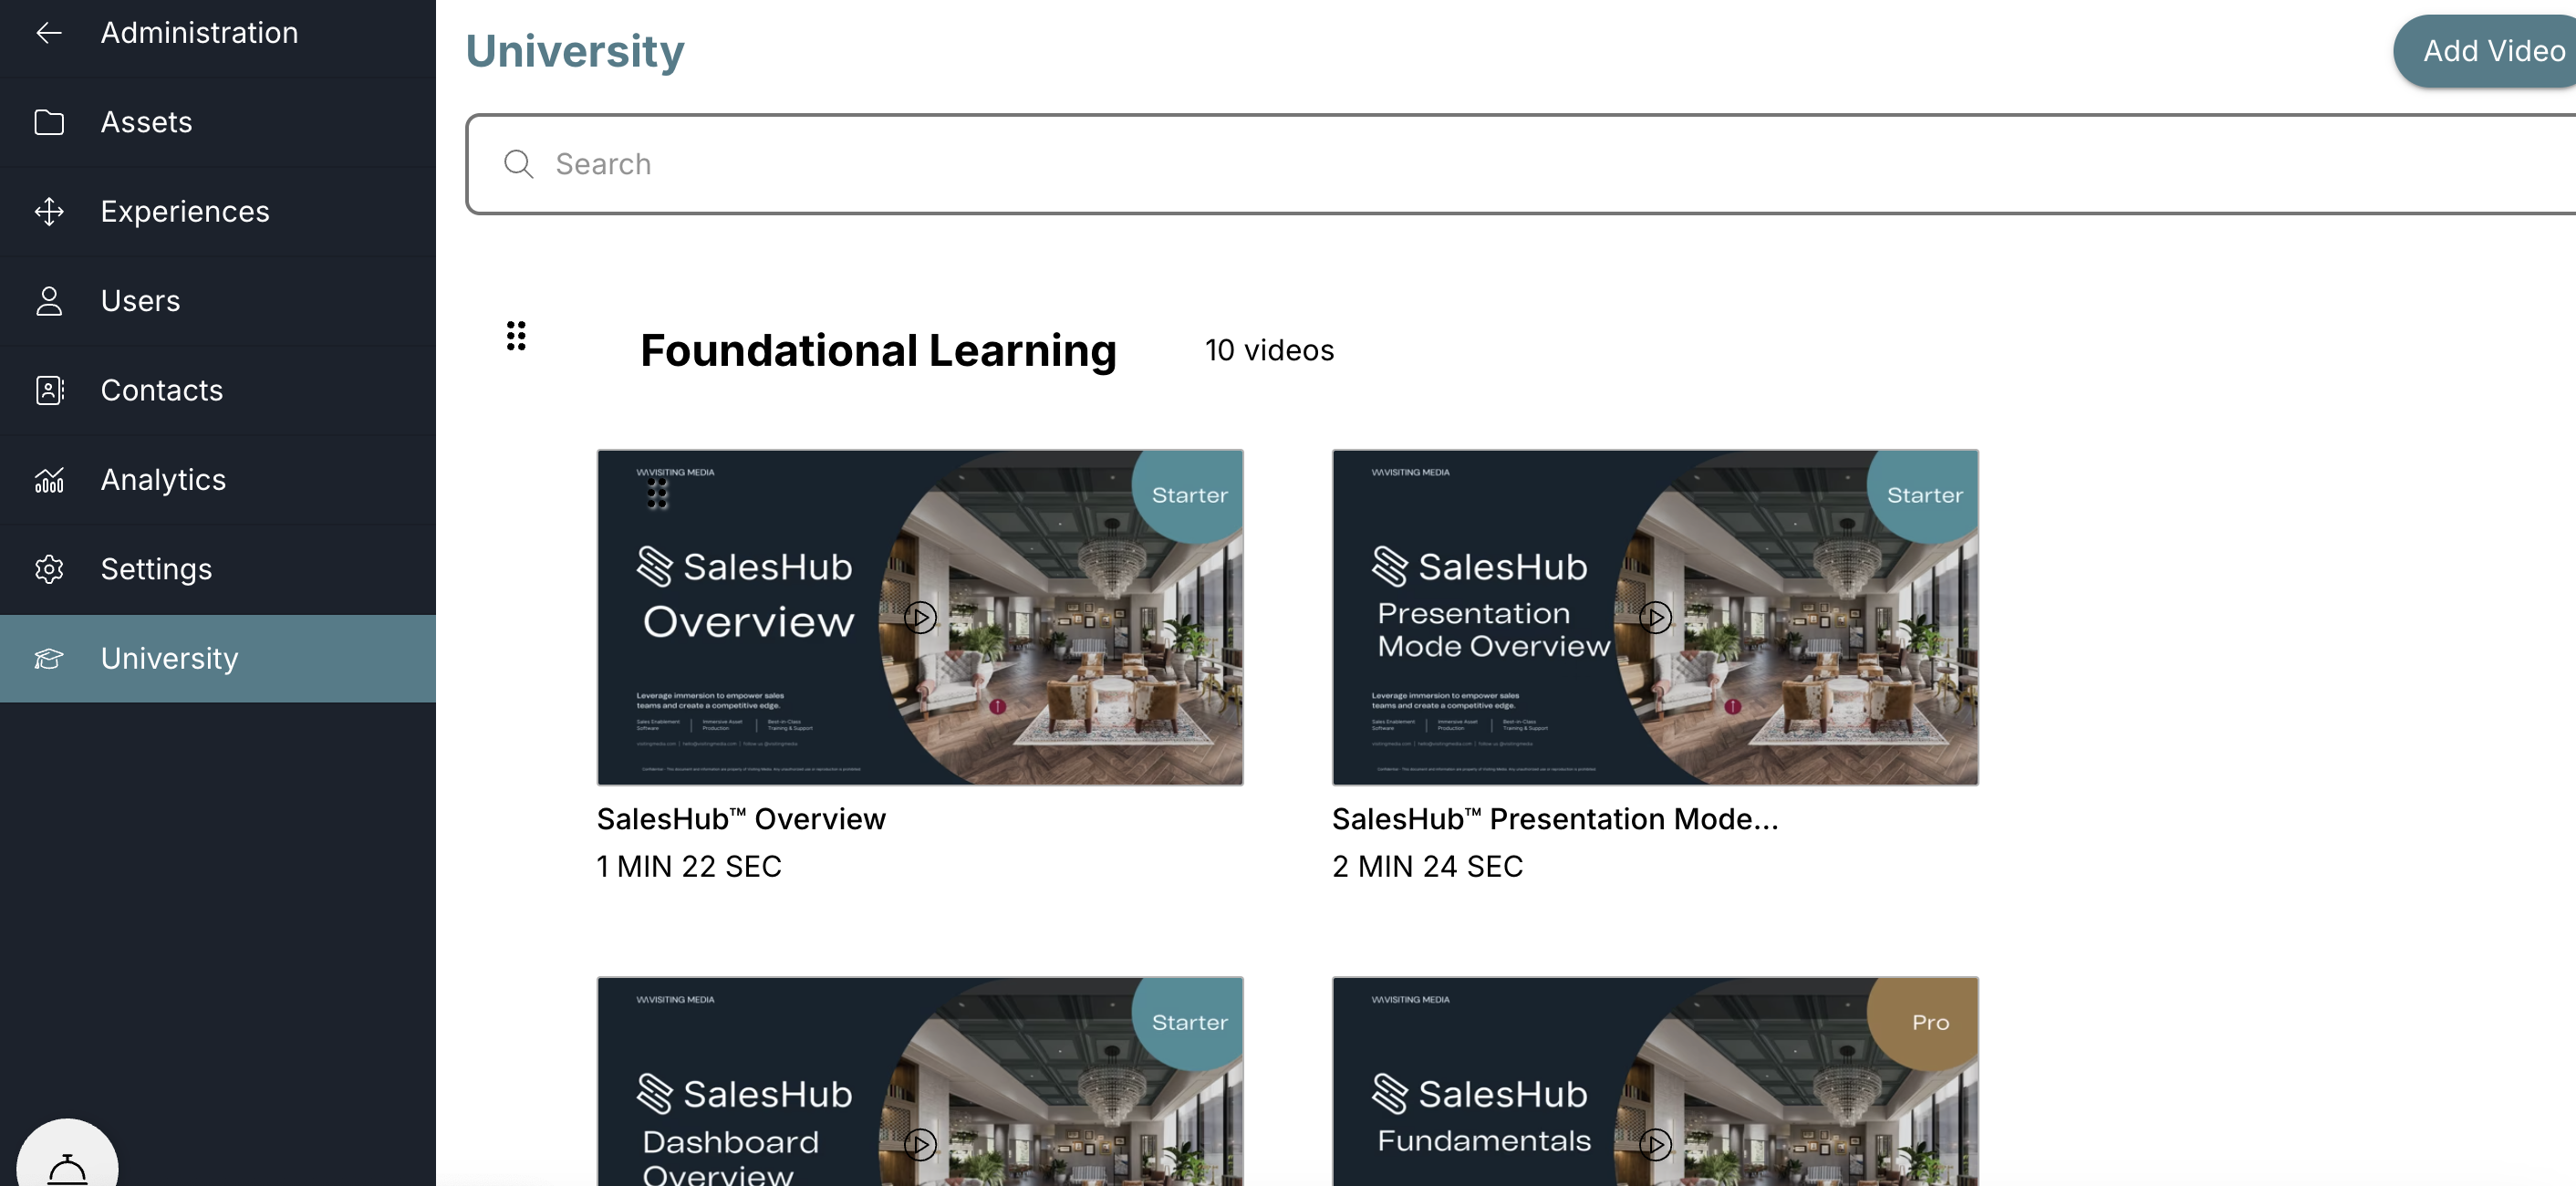
Task: Click the 2 MIN 24 SEC duration
Action: tap(1427, 866)
